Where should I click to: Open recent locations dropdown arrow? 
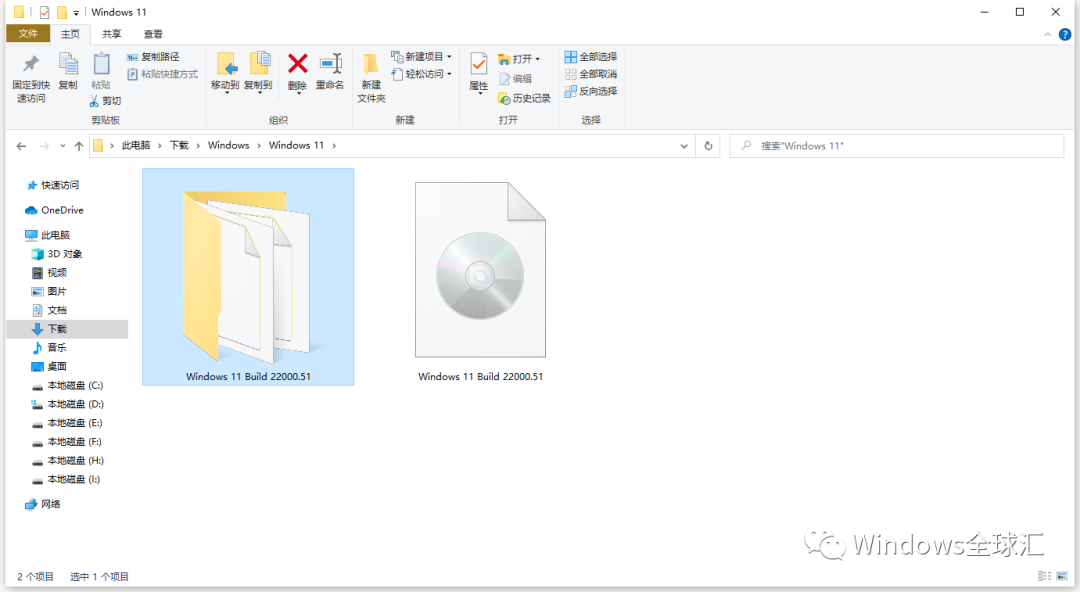(x=62, y=146)
